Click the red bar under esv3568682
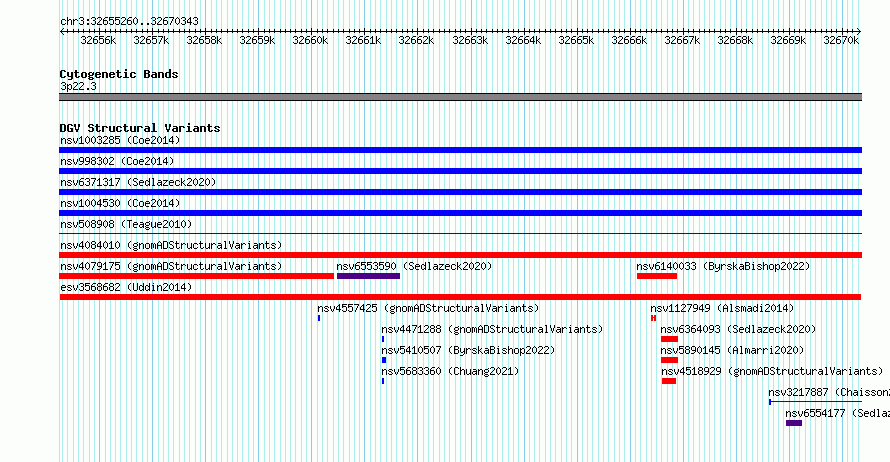Image resolution: width=890 pixels, height=462 pixels. coord(460,297)
